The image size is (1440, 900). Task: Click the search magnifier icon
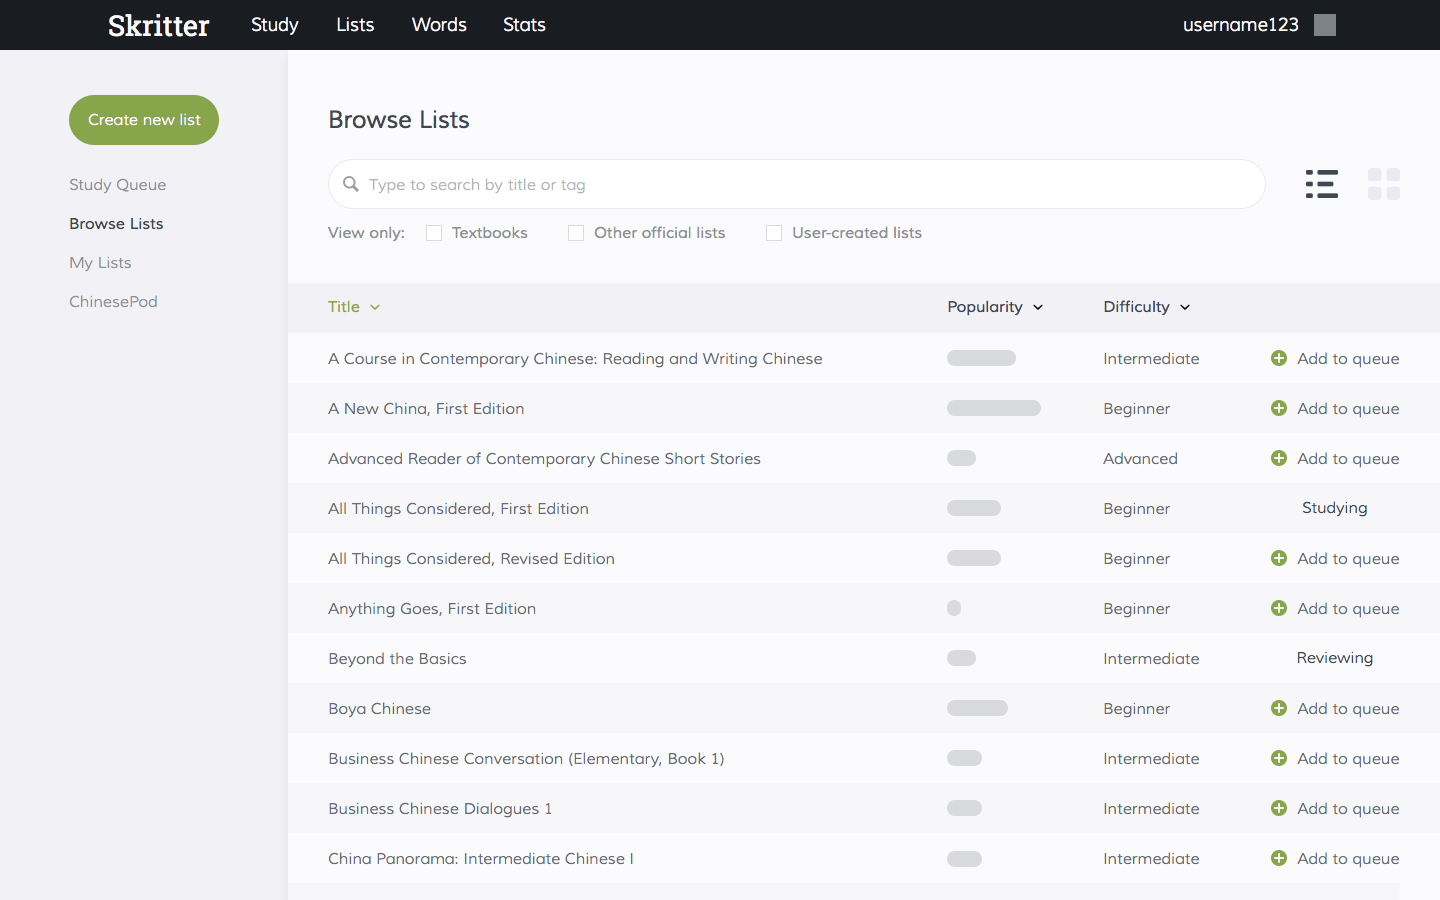(x=351, y=184)
